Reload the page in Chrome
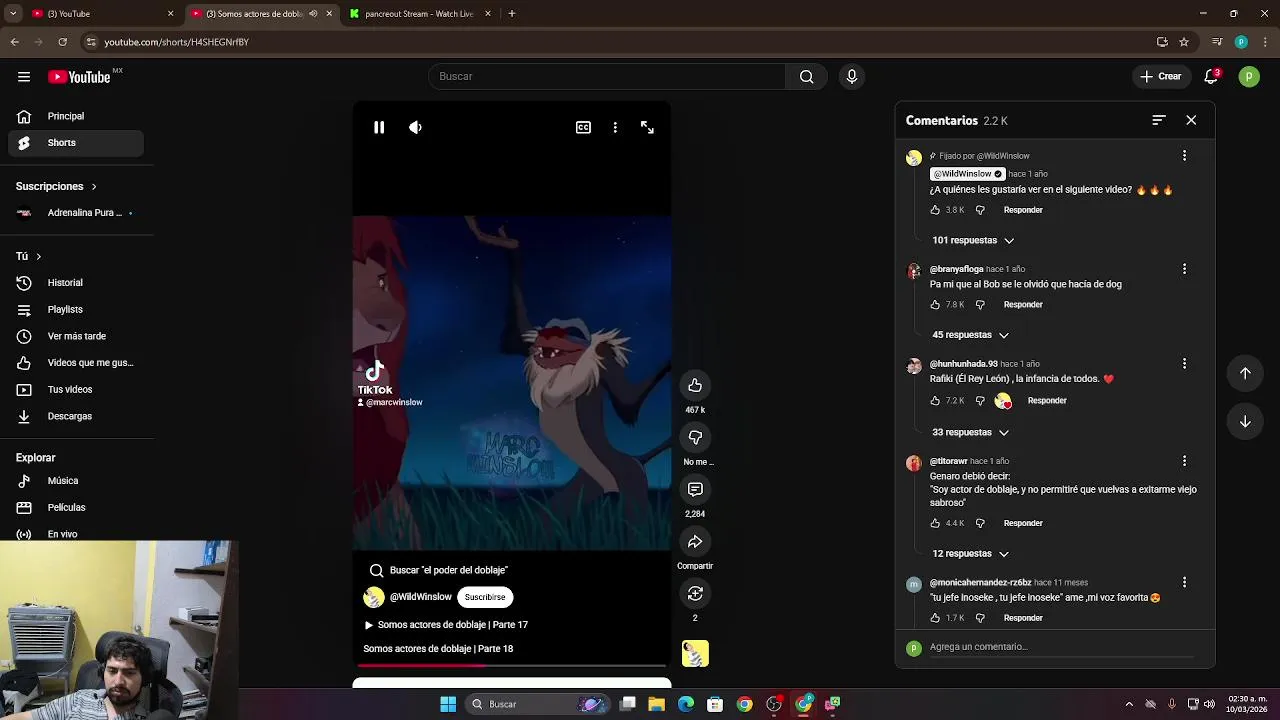Viewport: 1280px width, 720px height. (62, 42)
